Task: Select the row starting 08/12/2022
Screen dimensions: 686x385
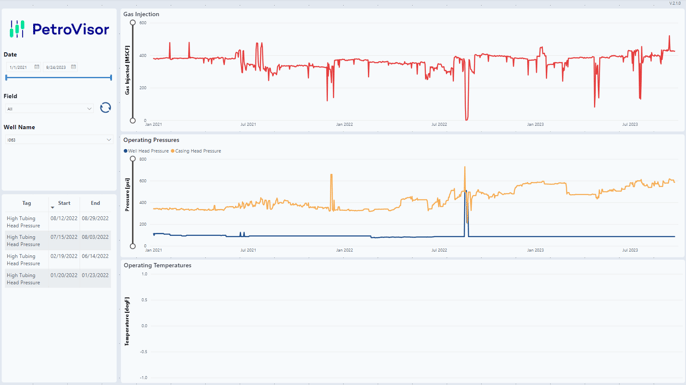Action: coord(58,222)
